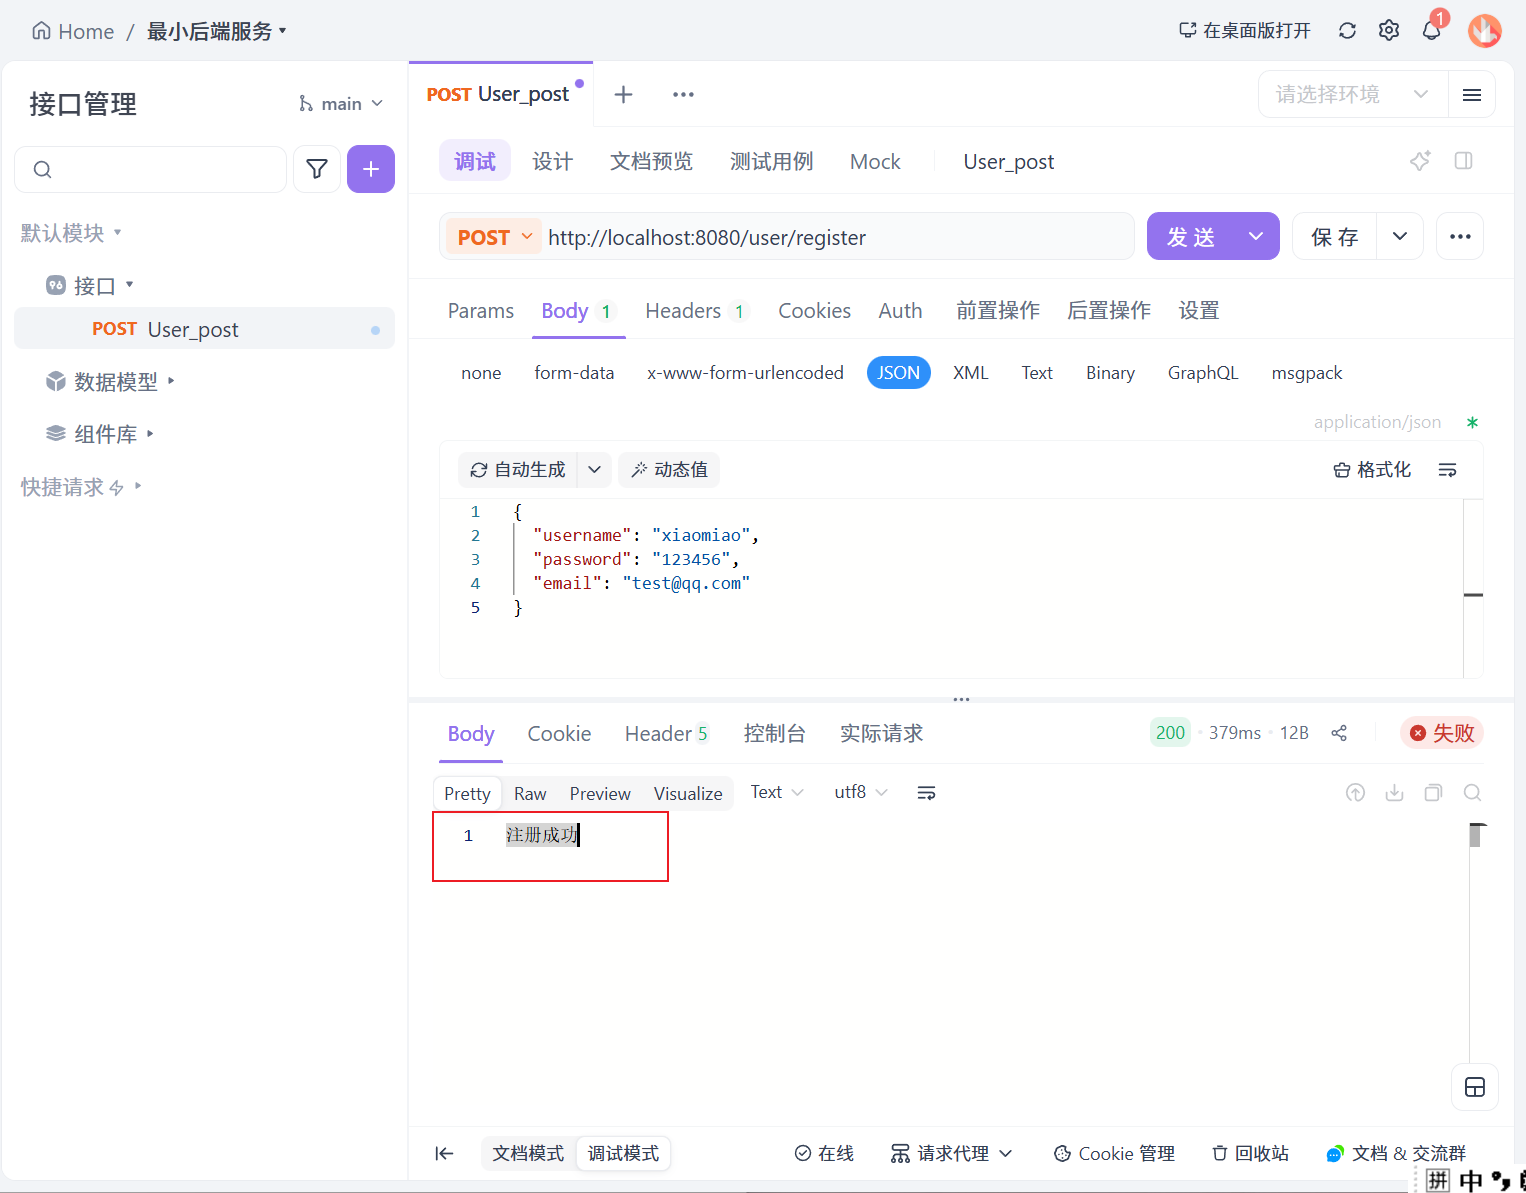Viewport: 1526px width, 1193px height.
Task: Switch to the Mock tab
Action: click(x=874, y=161)
